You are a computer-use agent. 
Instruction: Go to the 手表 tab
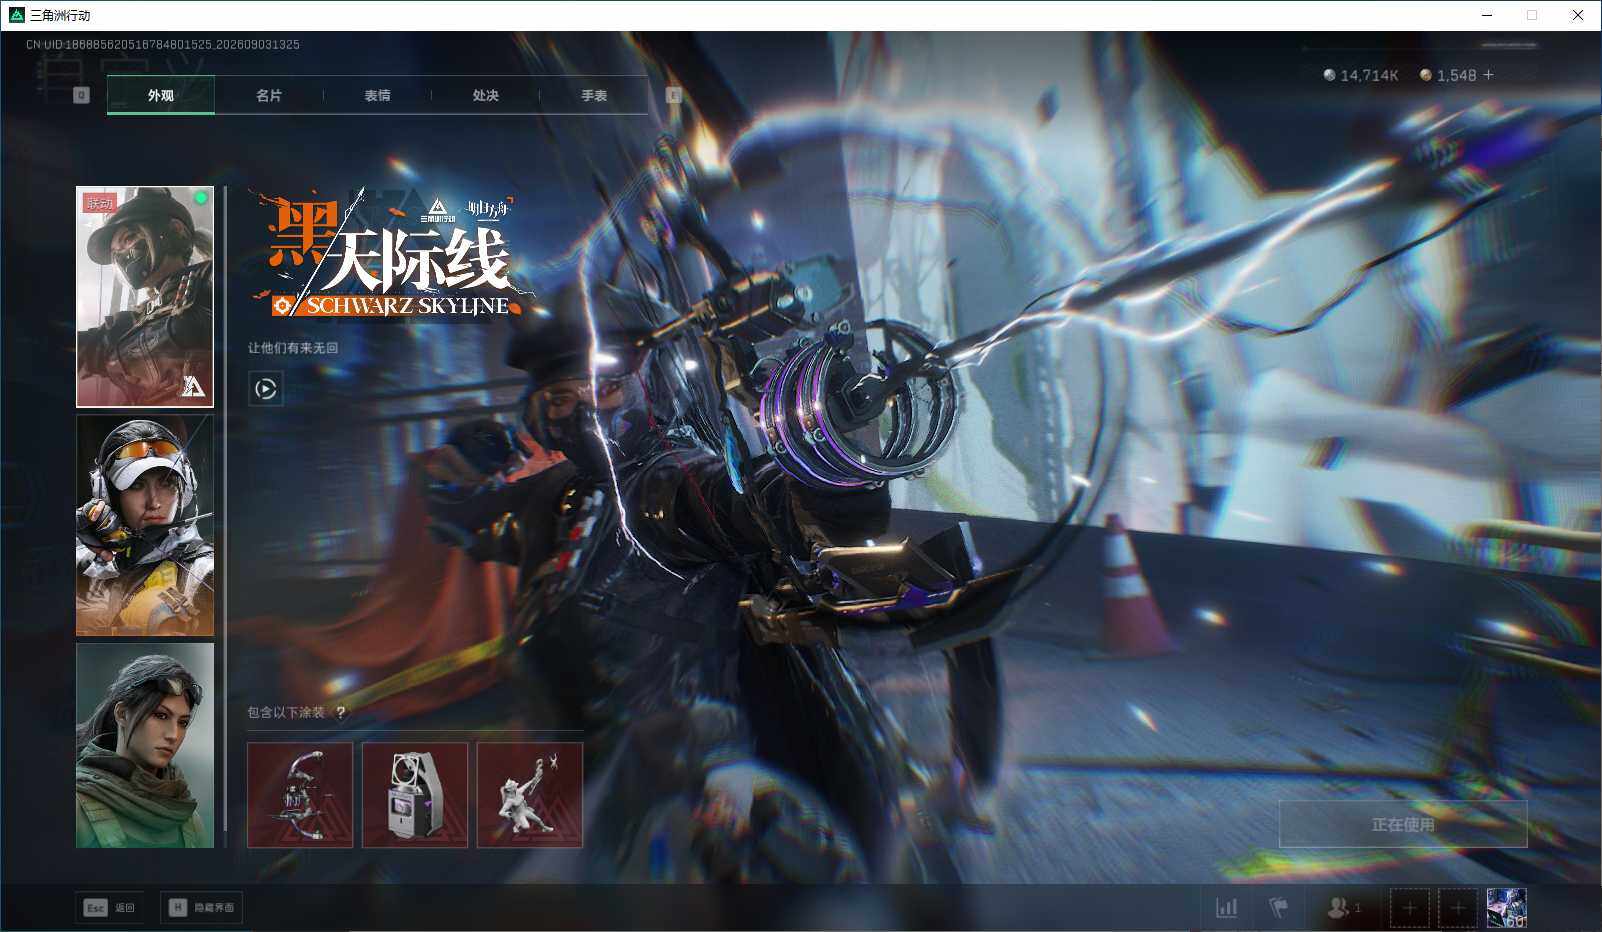click(594, 95)
